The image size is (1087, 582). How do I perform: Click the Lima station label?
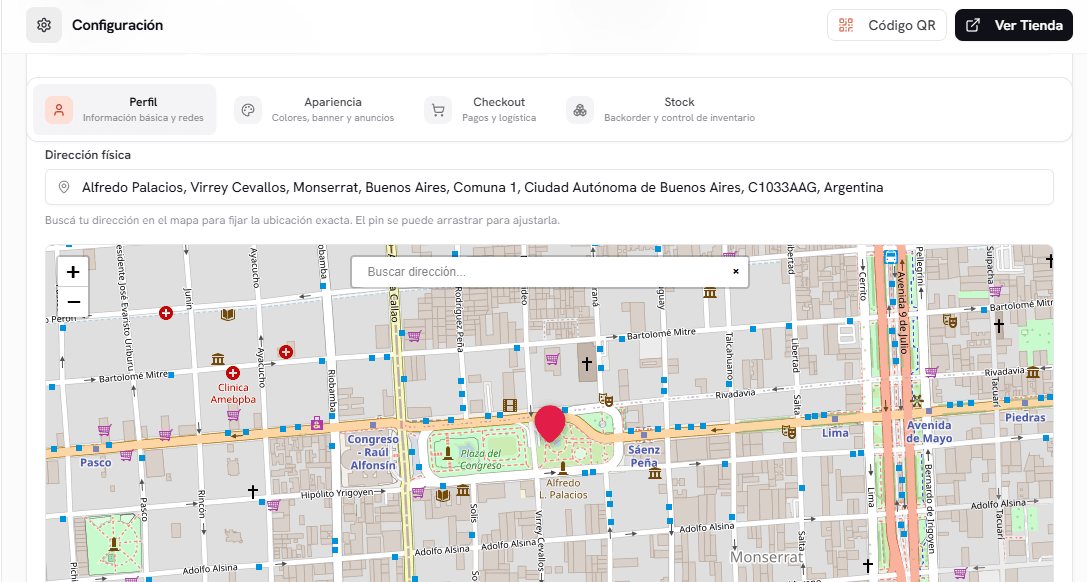tap(835, 433)
